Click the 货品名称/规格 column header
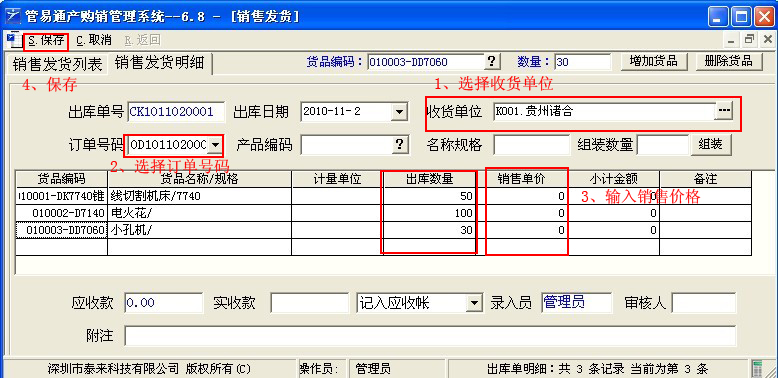This screenshot has width=778, height=378. coord(199,179)
